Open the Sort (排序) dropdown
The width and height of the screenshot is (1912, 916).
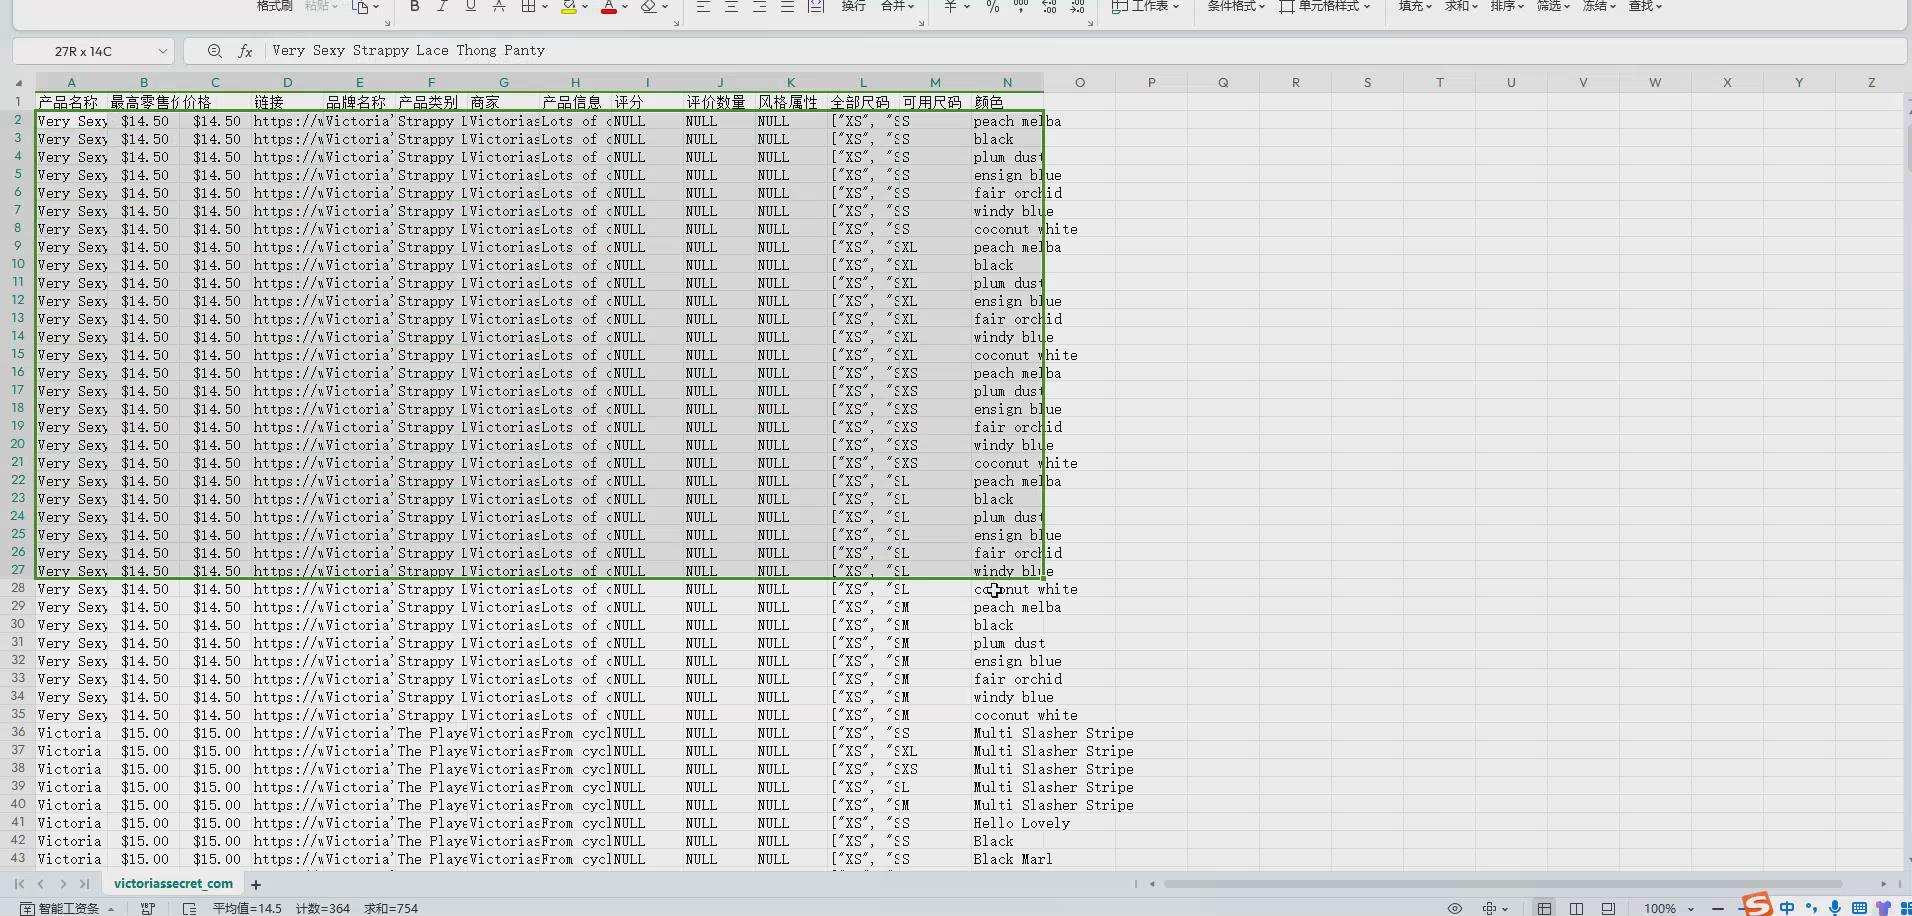(x=1507, y=6)
